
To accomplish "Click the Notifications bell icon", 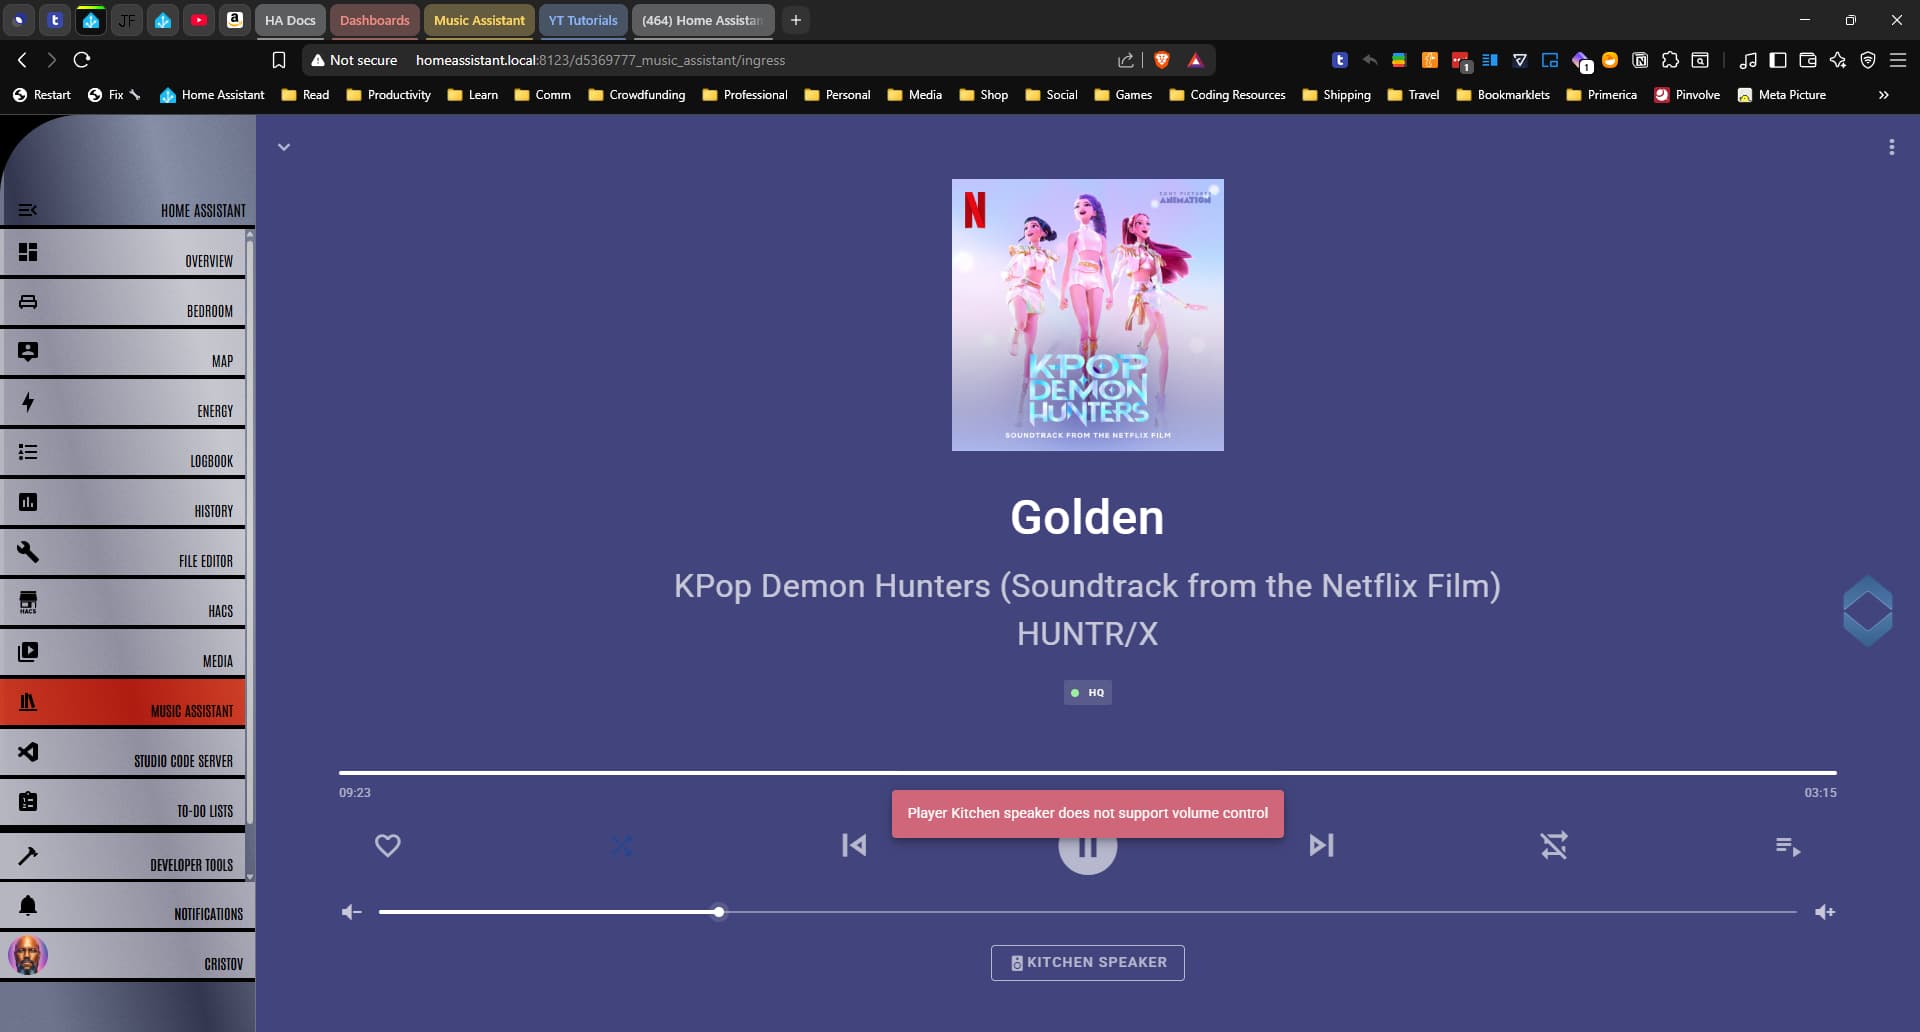I will point(28,906).
